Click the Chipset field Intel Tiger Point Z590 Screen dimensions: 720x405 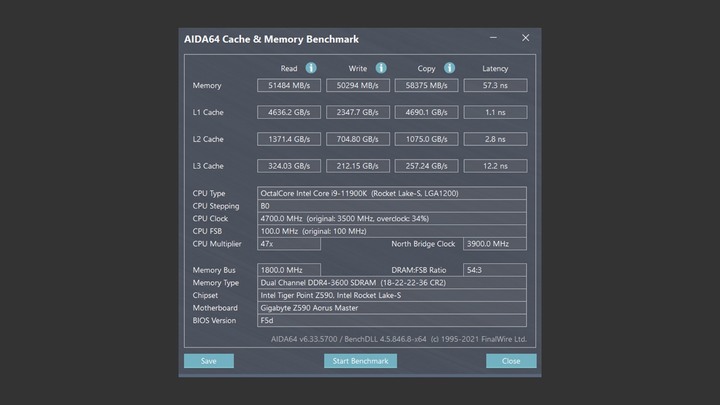pos(392,295)
